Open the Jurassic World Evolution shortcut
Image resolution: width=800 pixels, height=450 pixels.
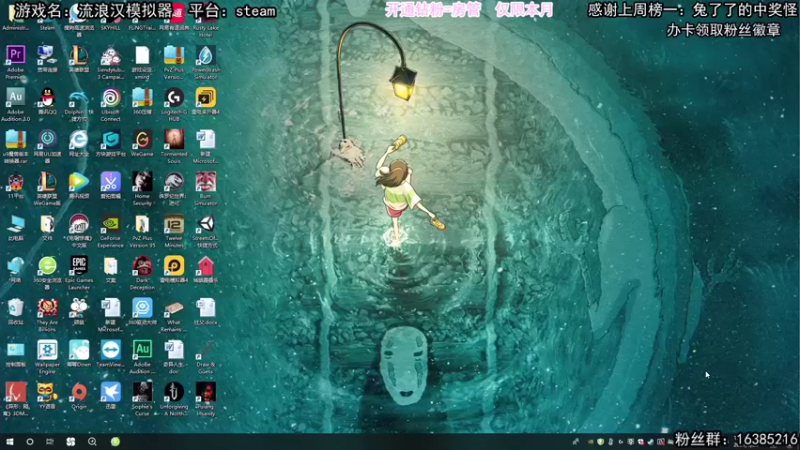(x=174, y=182)
